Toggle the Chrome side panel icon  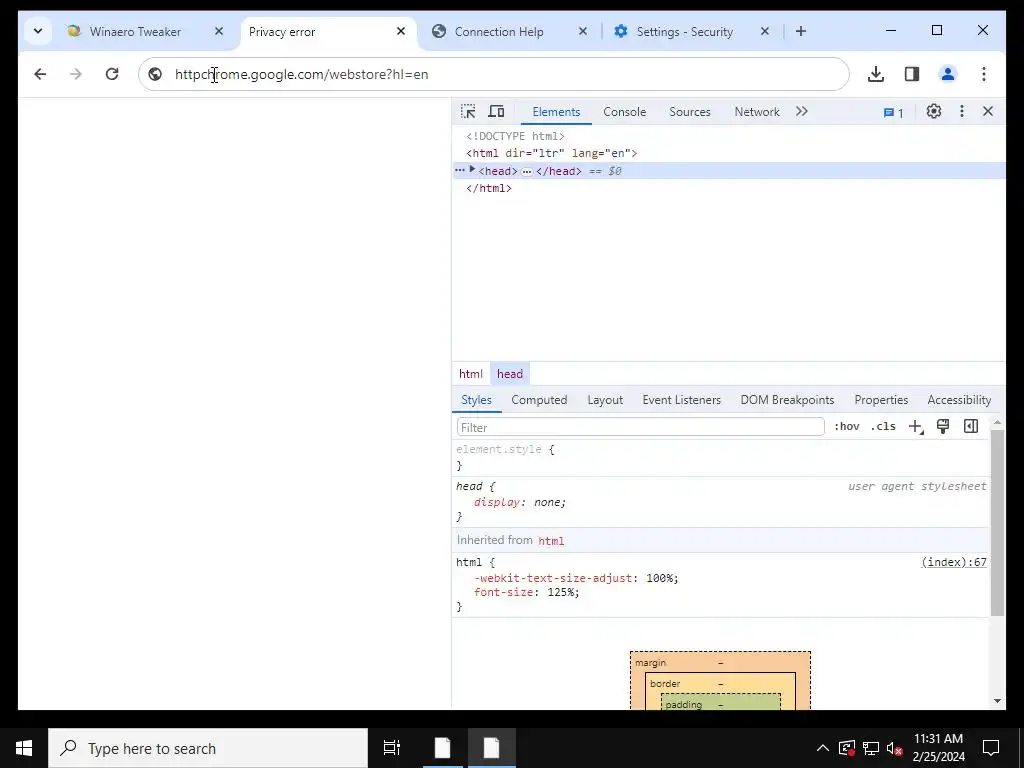pyautogui.click(x=912, y=74)
